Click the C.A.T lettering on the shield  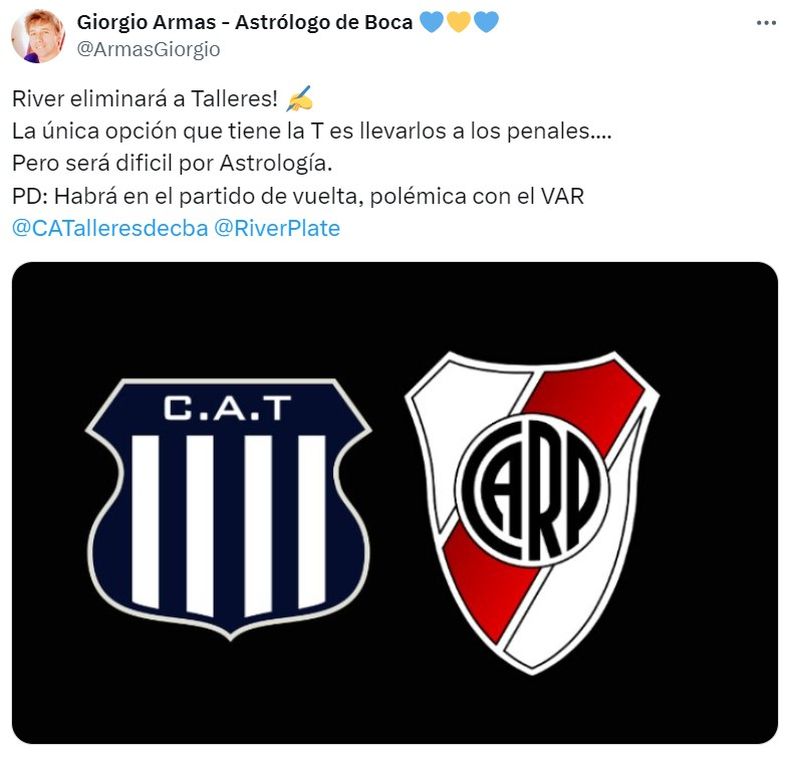228,408
